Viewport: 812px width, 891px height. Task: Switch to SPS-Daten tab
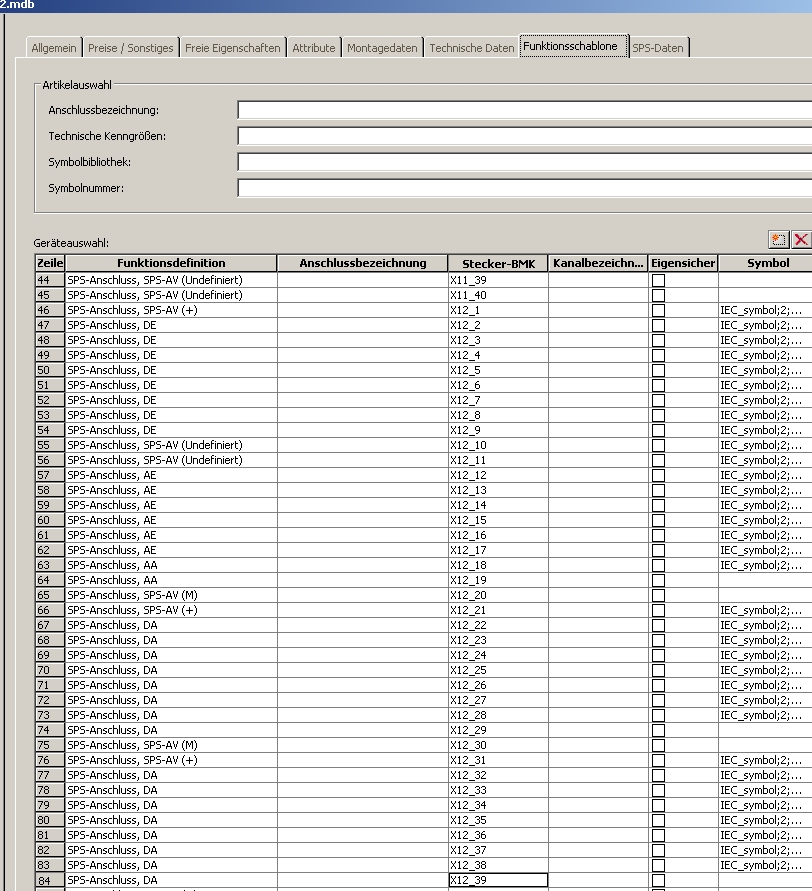pyautogui.click(x=658, y=48)
